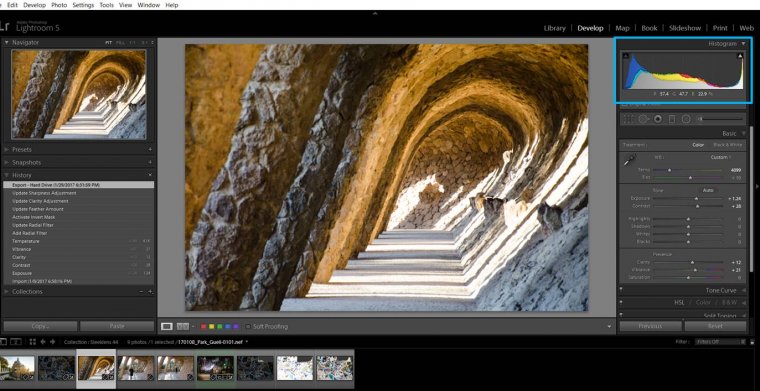Screen dimensions: 760x391
Task: Open toolbar options dropdown arrow
Action: (x=610, y=327)
